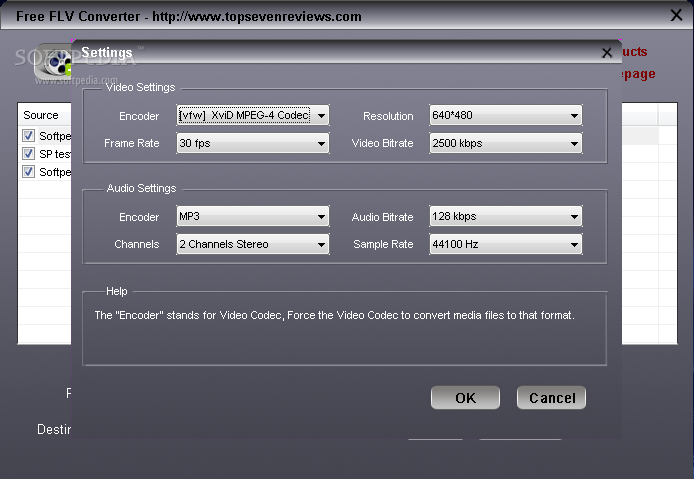Viewport: 694px width, 479px height.
Task: Uncheck the third Softpe source file checkbox
Action: point(28,171)
